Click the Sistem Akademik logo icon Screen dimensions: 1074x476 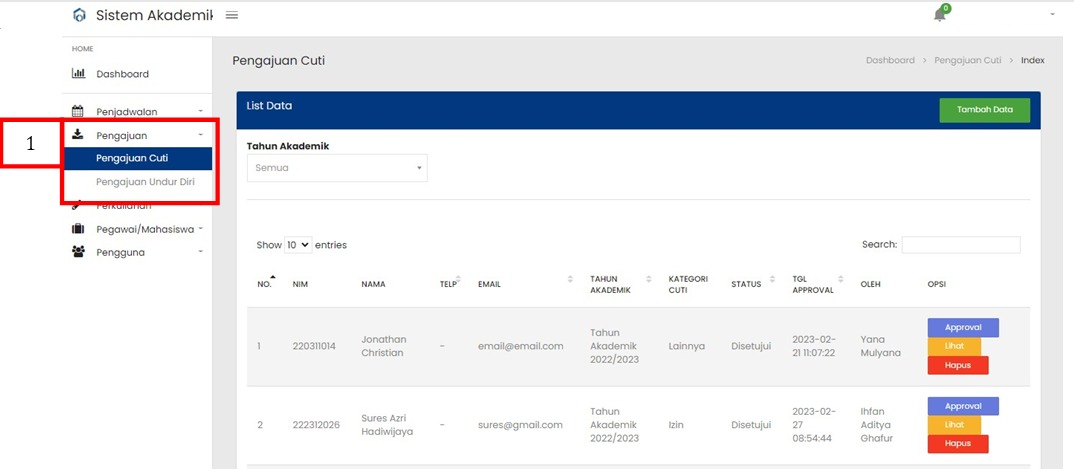(80, 15)
